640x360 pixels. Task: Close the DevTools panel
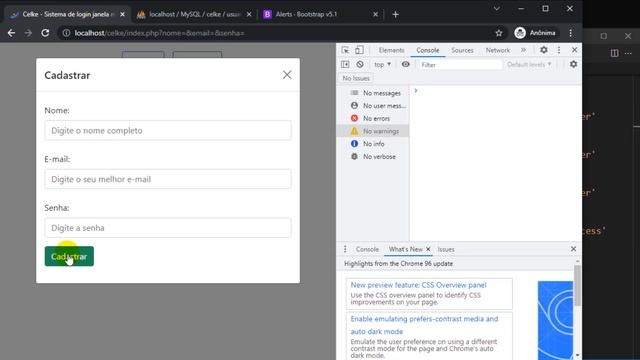(574, 50)
